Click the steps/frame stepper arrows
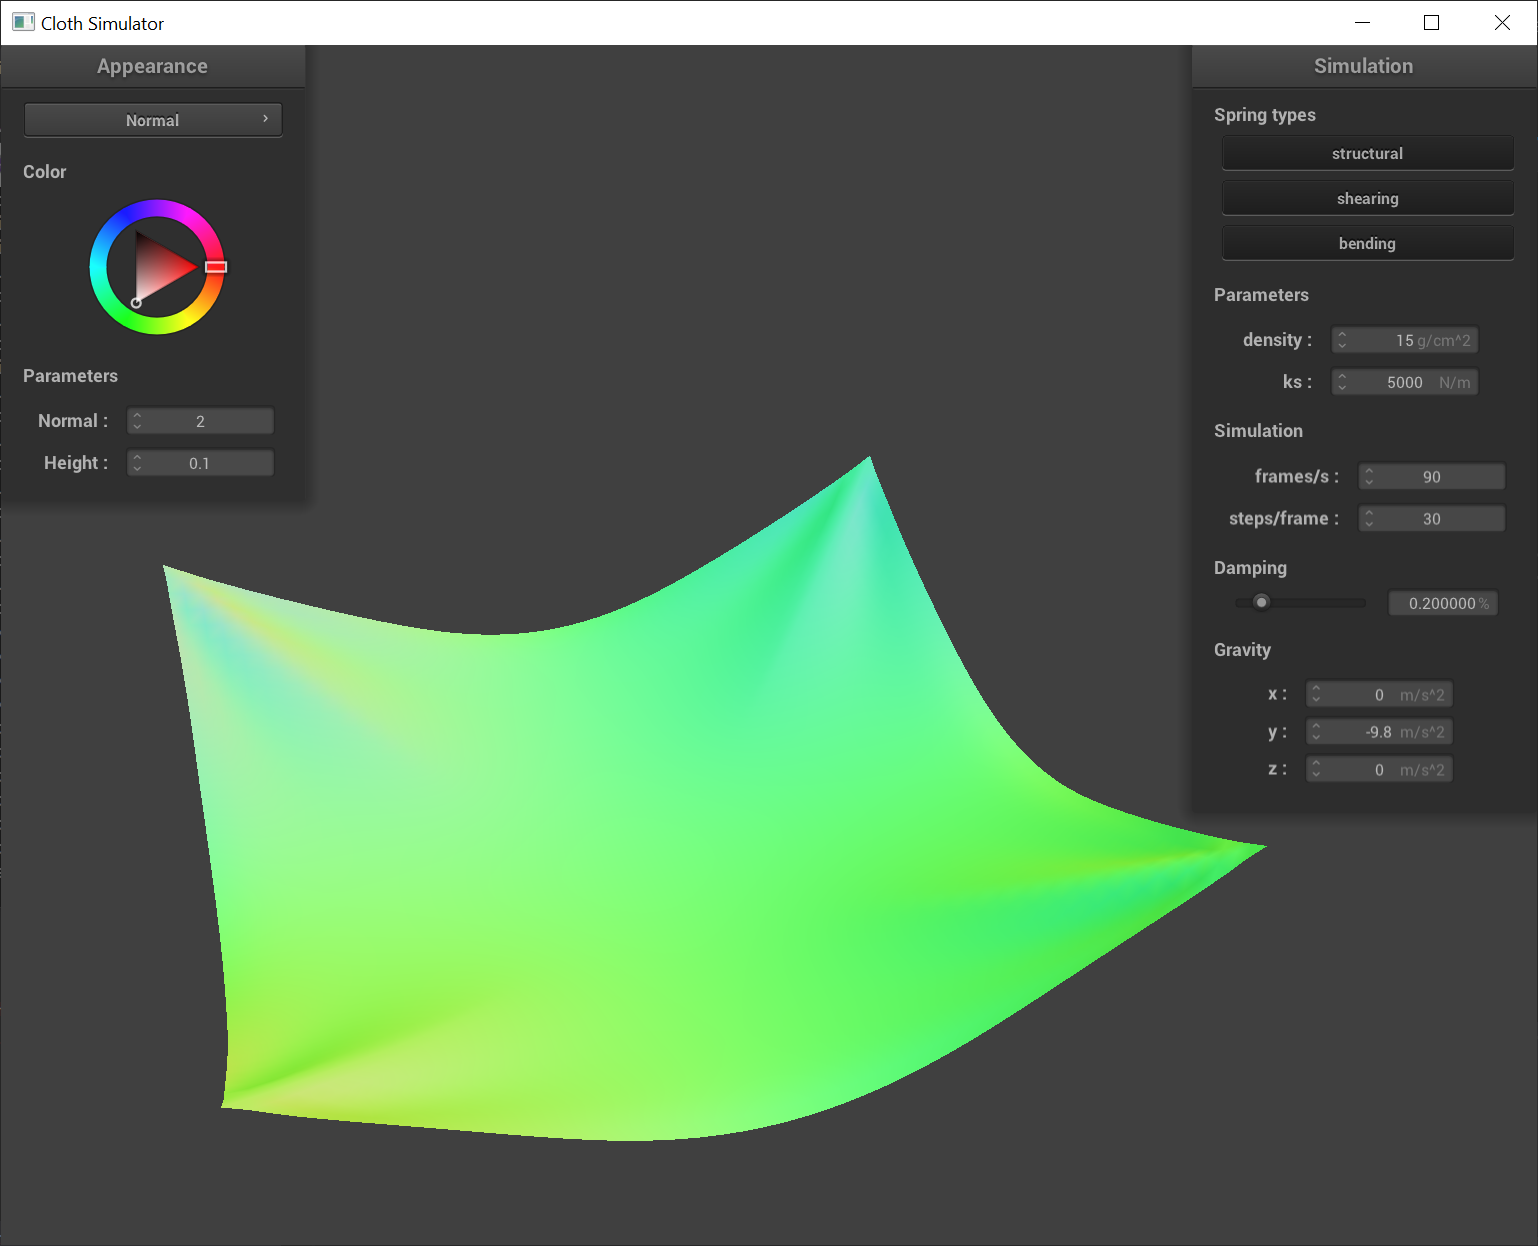1538x1246 pixels. pos(1369,519)
